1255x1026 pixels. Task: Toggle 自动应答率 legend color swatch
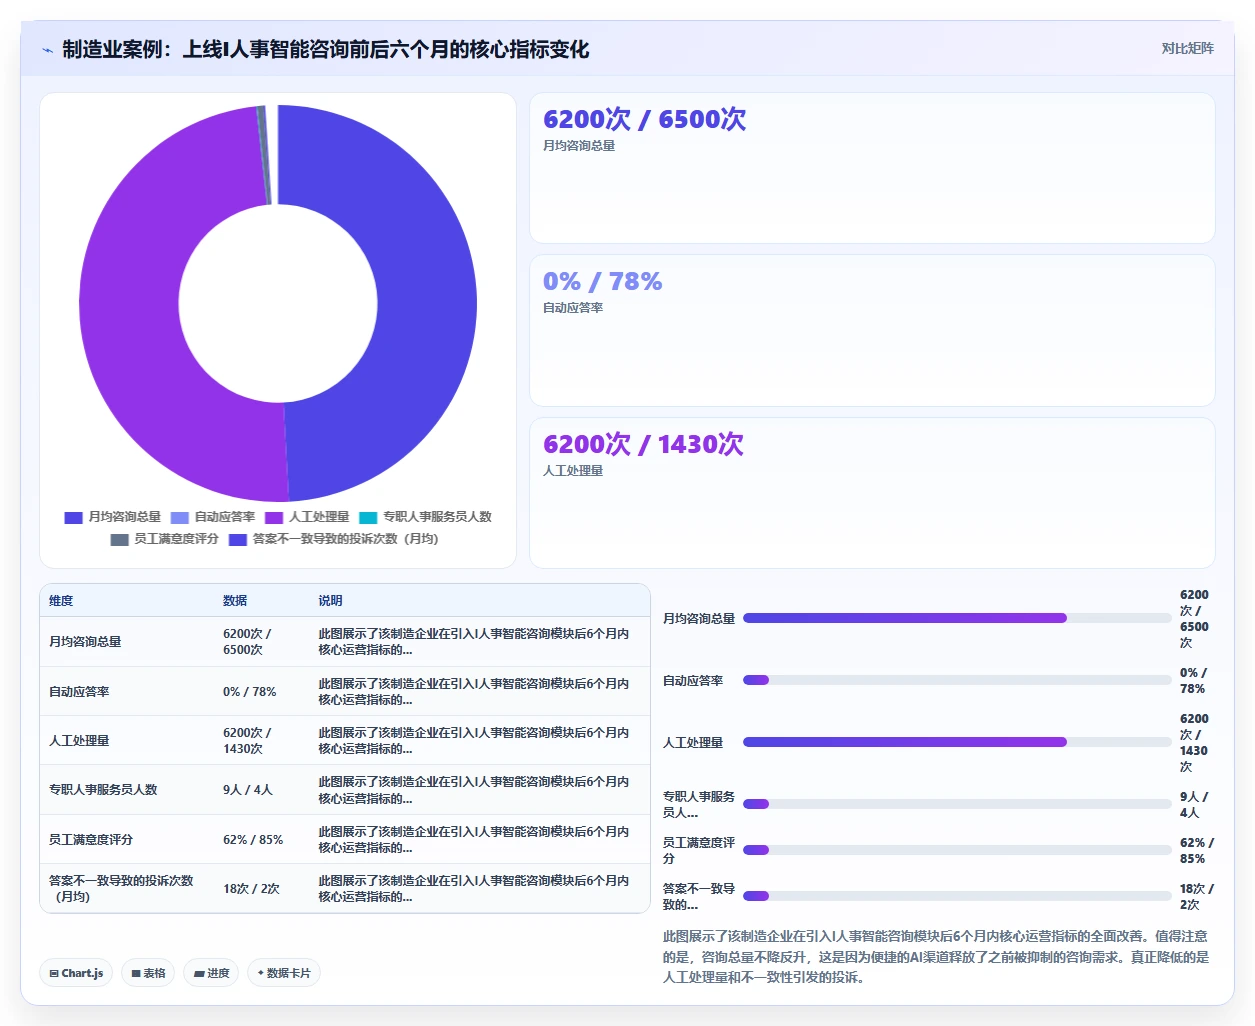click(179, 517)
